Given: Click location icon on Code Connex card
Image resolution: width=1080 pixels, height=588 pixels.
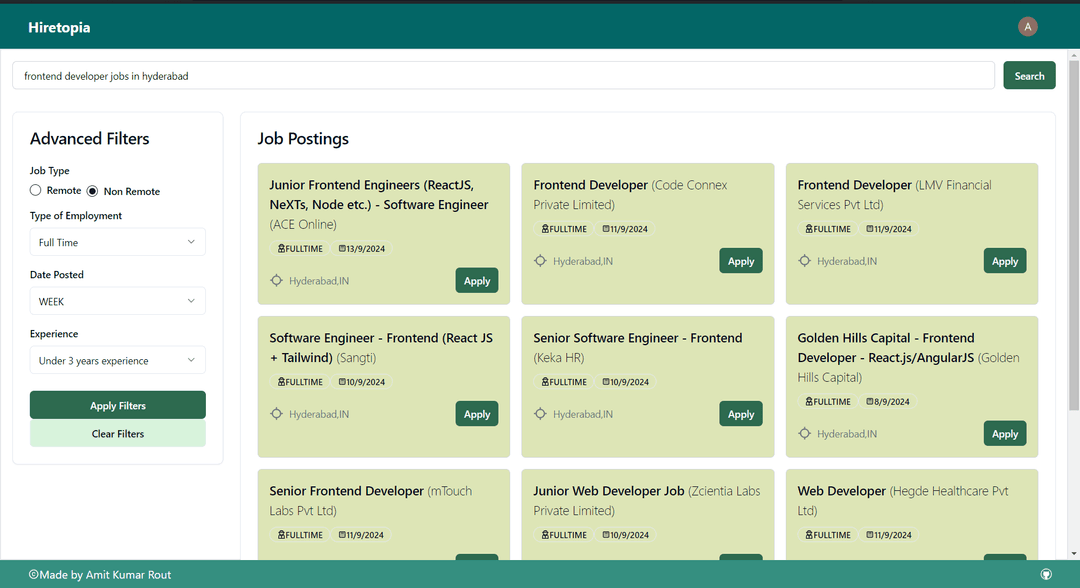Looking at the screenshot, I should (540, 261).
